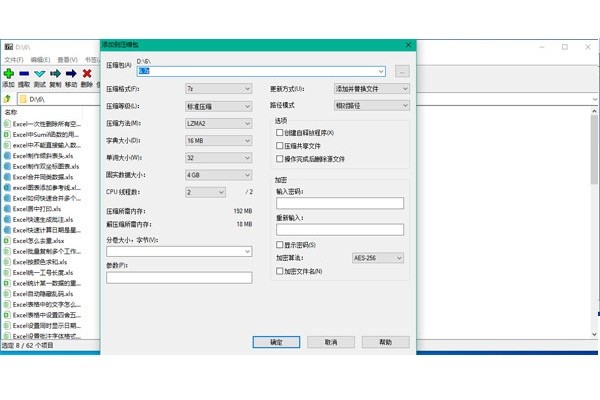Expand the 压缩等级 dropdown showing 标准压缩
600x400 pixels.
(x=218, y=106)
